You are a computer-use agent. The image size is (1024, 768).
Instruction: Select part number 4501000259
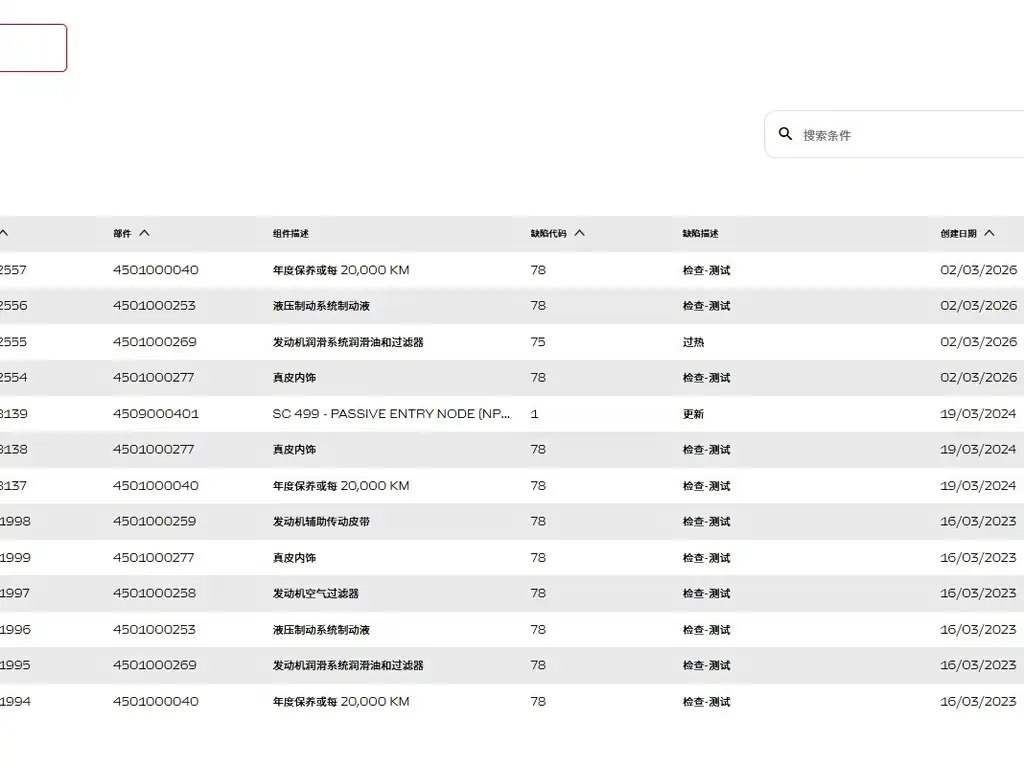pyautogui.click(x=154, y=522)
